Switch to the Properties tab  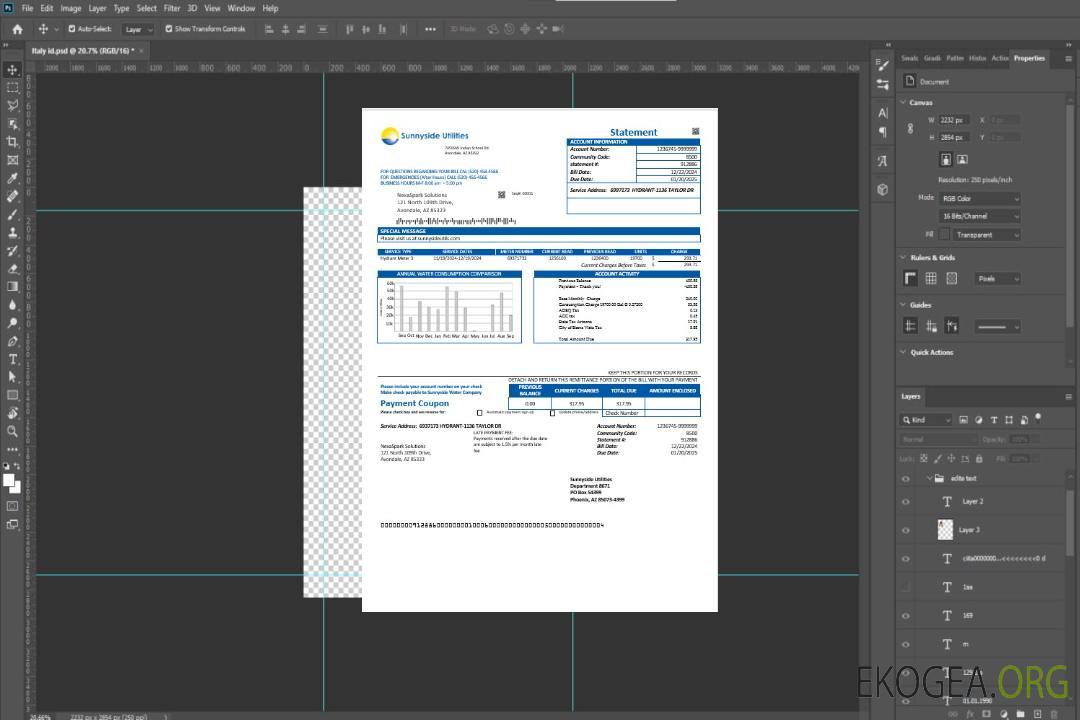coord(1029,59)
